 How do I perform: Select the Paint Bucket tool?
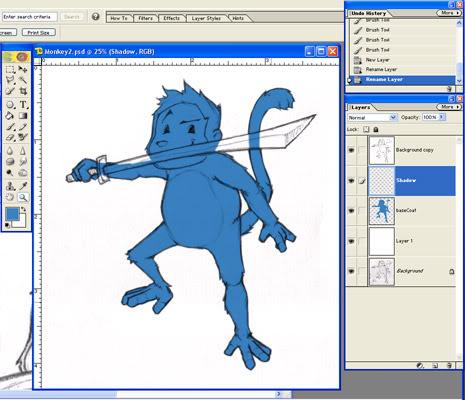(10, 115)
